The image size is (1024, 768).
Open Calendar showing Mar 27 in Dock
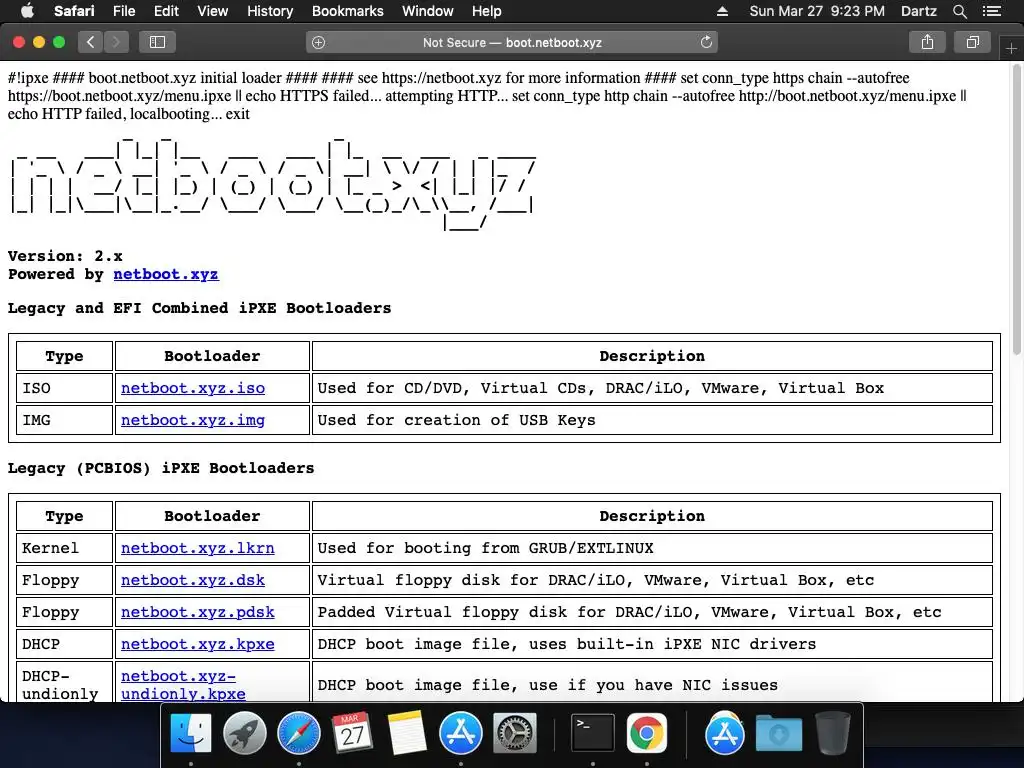(x=353, y=733)
